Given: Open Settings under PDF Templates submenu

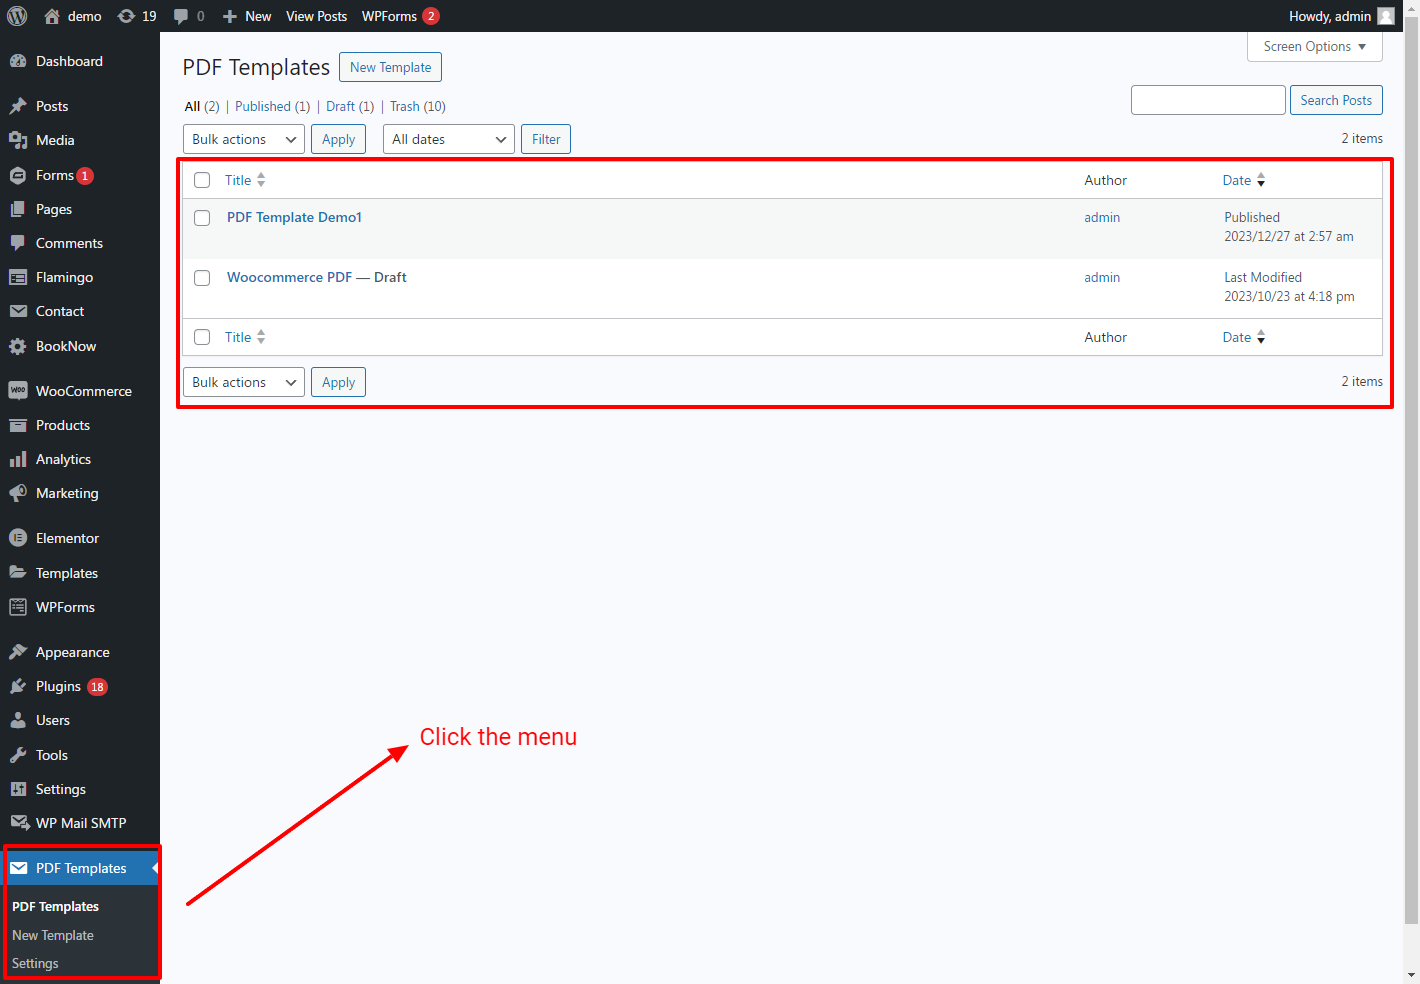Looking at the screenshot, I should 35,963.
